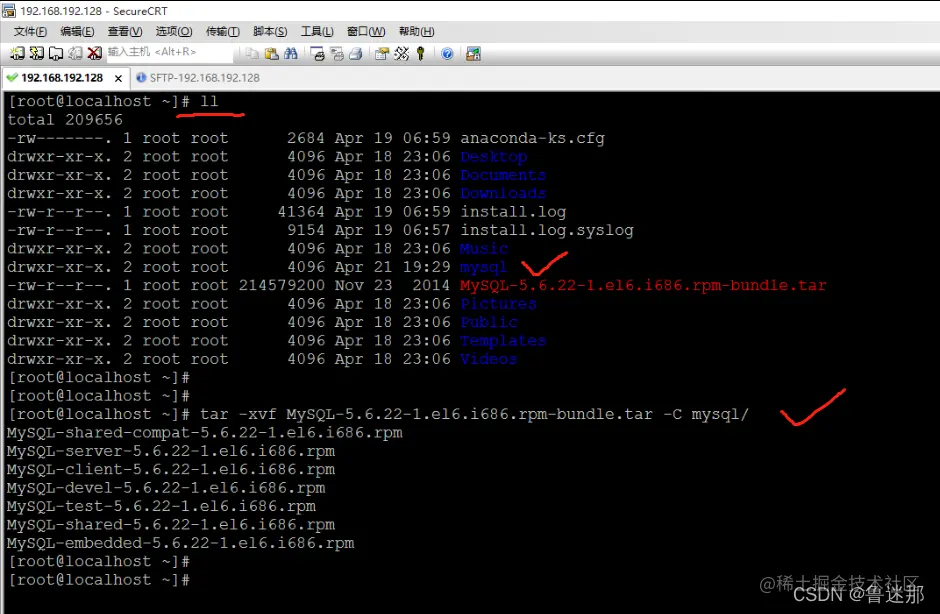Click the 'total 209656' line
Screen dimensions: 940x614
[x=65, y=120]
